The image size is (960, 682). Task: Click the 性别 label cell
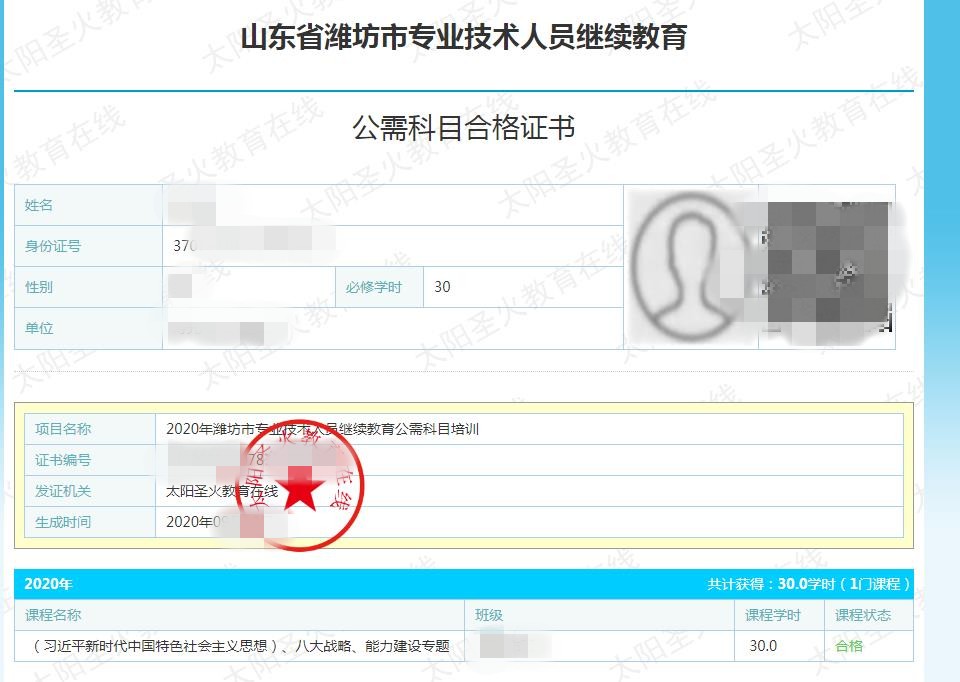click(x=39, y=287)
